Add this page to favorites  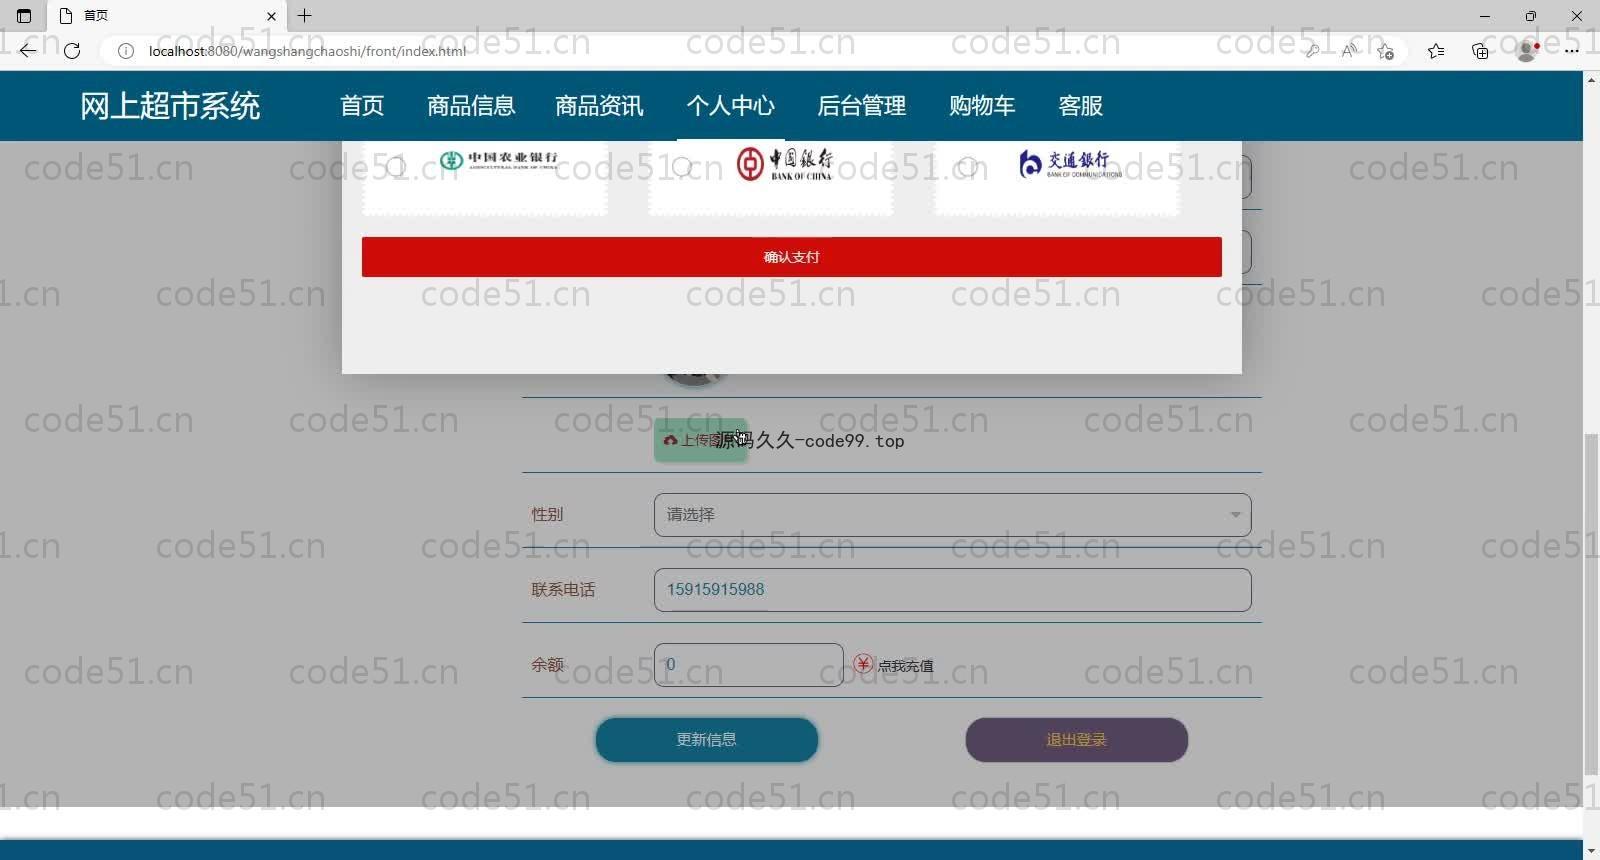coord(1385,51)
